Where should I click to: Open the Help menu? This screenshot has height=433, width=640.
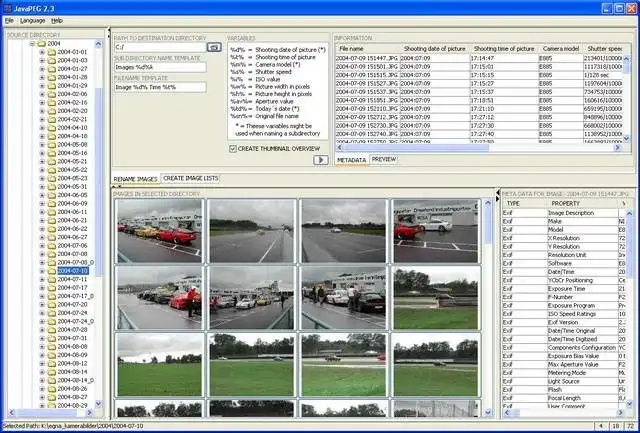click(x=57, y=20)
